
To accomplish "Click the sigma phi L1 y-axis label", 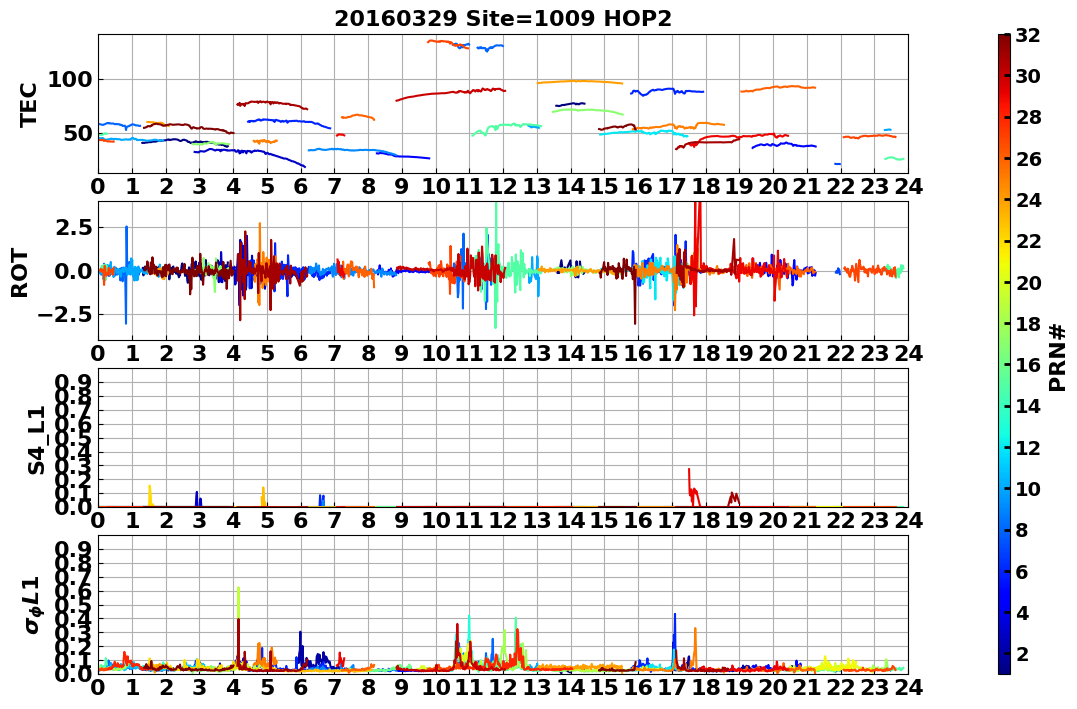I will click(34, 605).
